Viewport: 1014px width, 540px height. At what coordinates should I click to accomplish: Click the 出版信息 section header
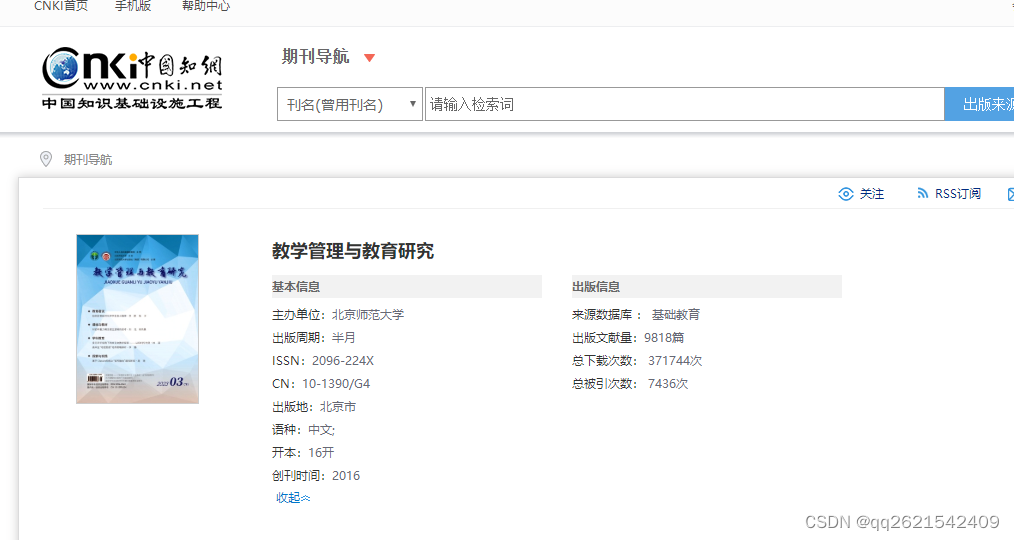coord(706,286)
